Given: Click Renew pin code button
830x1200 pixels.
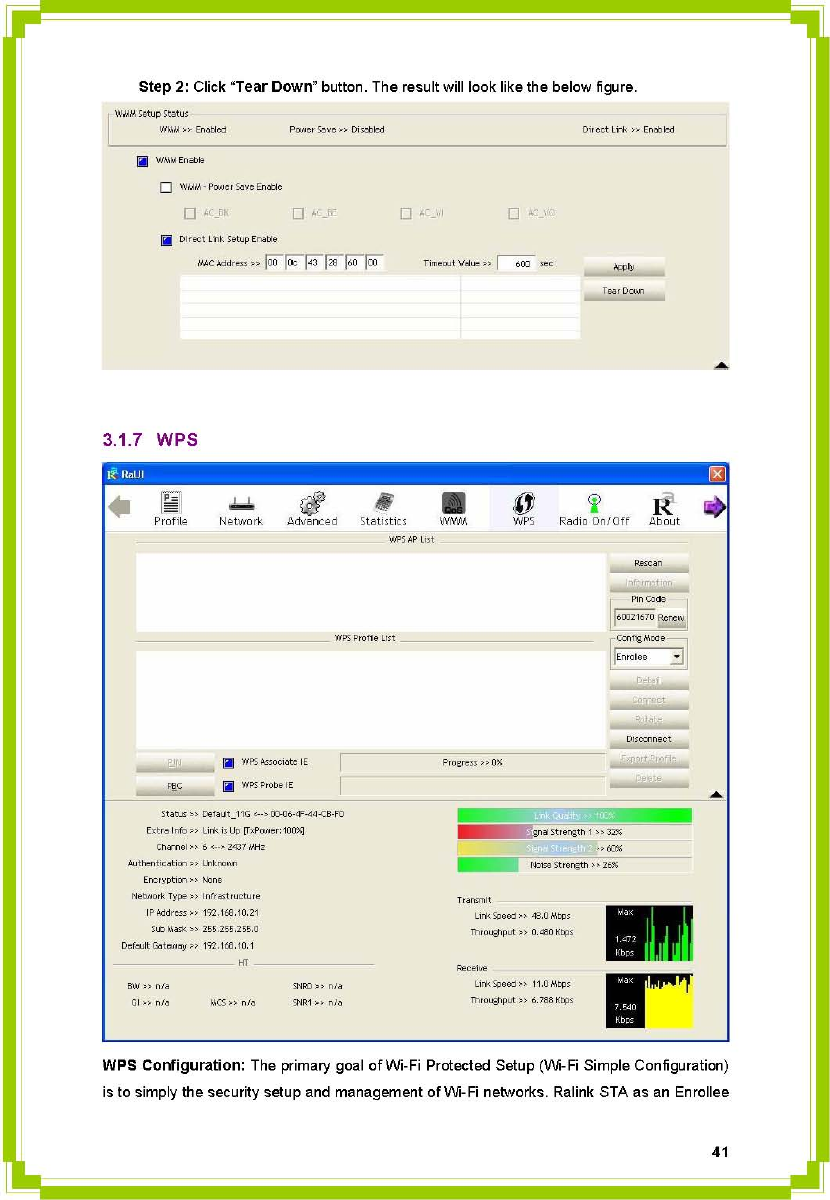Looking at the screenshot, I should click(671, 618).
